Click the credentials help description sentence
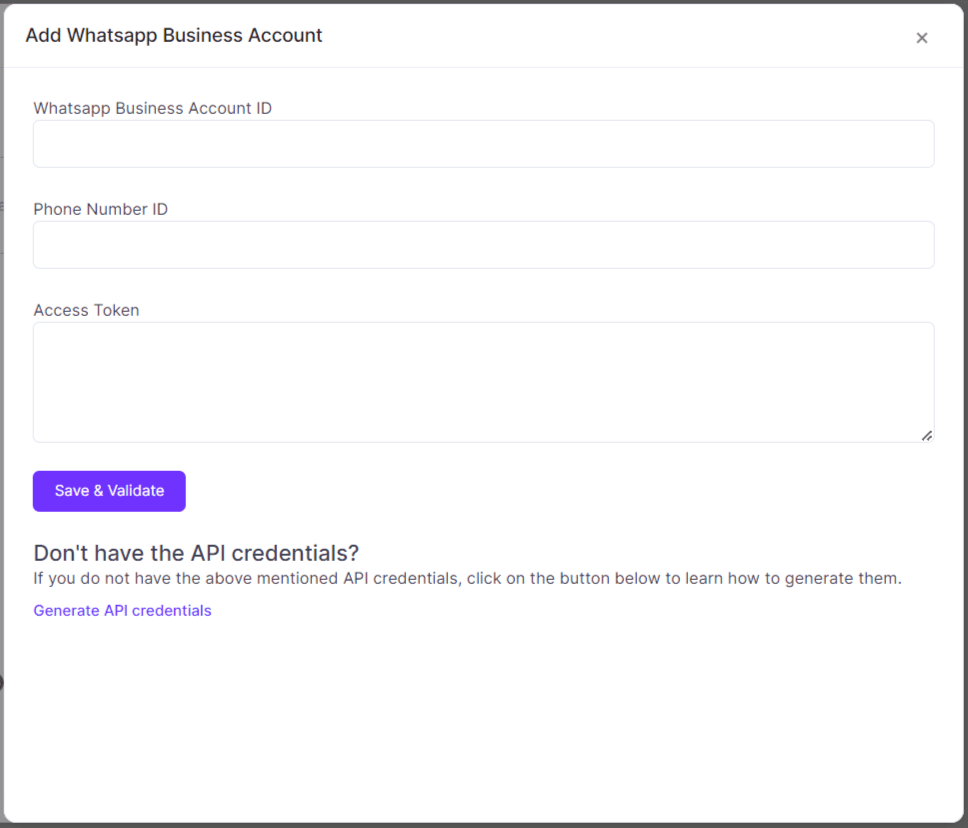The image size is (968, 828). click(x=464, y=578)
